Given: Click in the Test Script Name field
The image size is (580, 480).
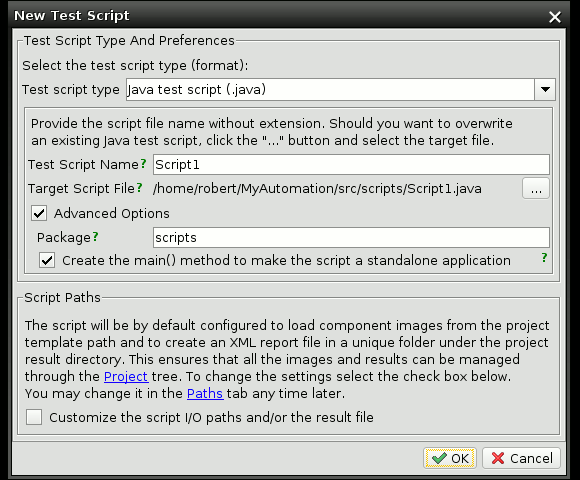Looking at the screenshot, I should [351, 165].
